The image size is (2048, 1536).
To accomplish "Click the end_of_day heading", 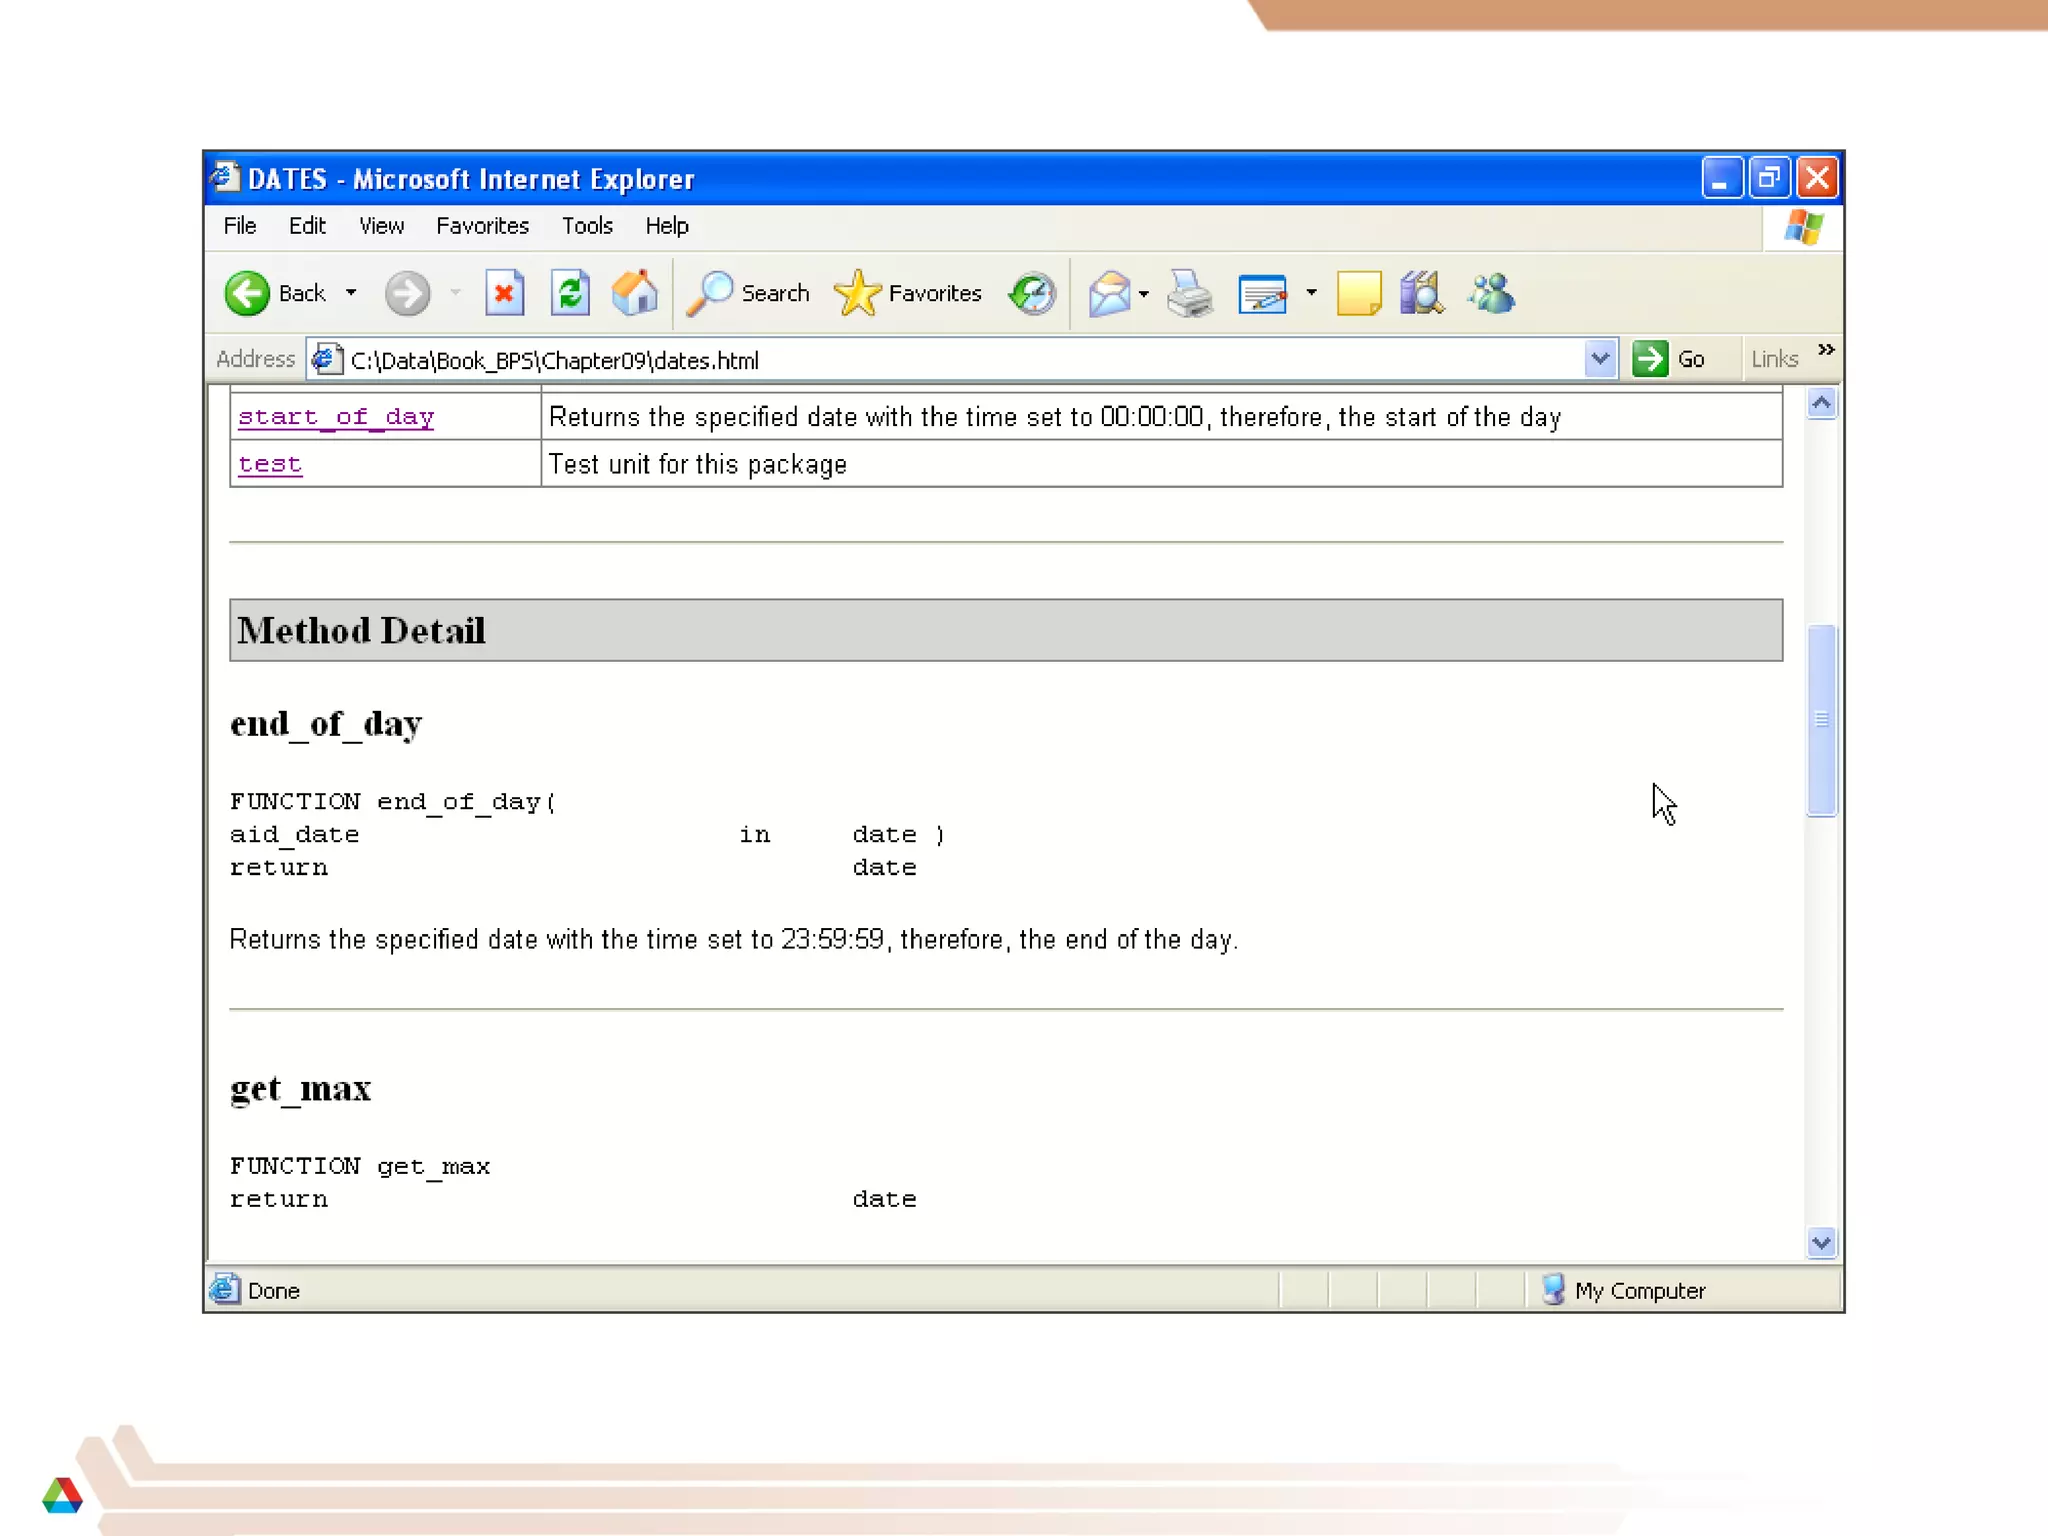I will pos(326,724).
